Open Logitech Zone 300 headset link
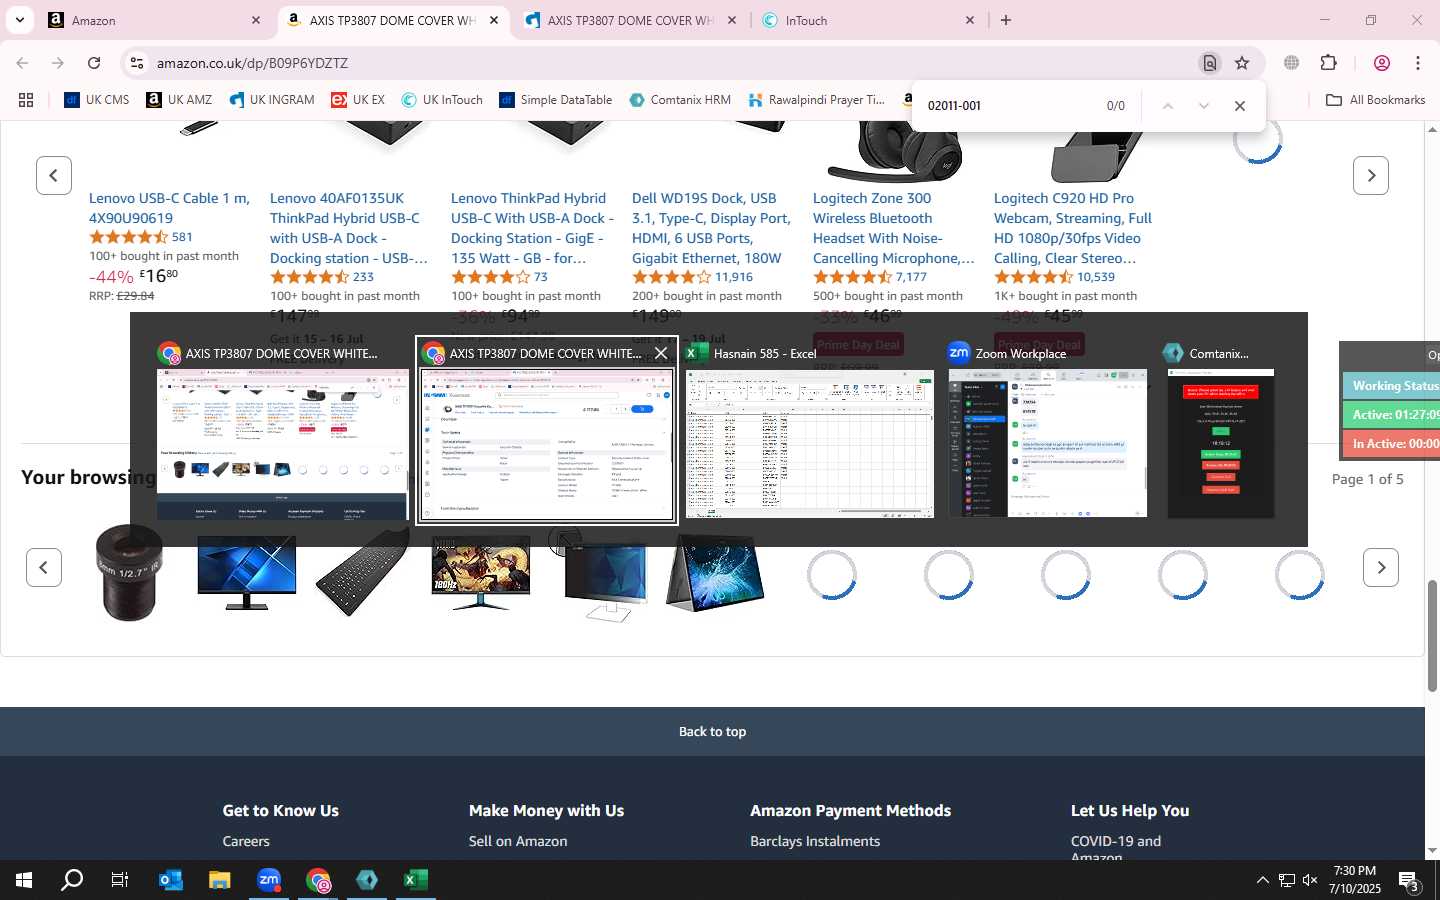Screen dimensions: 1440x900 pos(893,228)
